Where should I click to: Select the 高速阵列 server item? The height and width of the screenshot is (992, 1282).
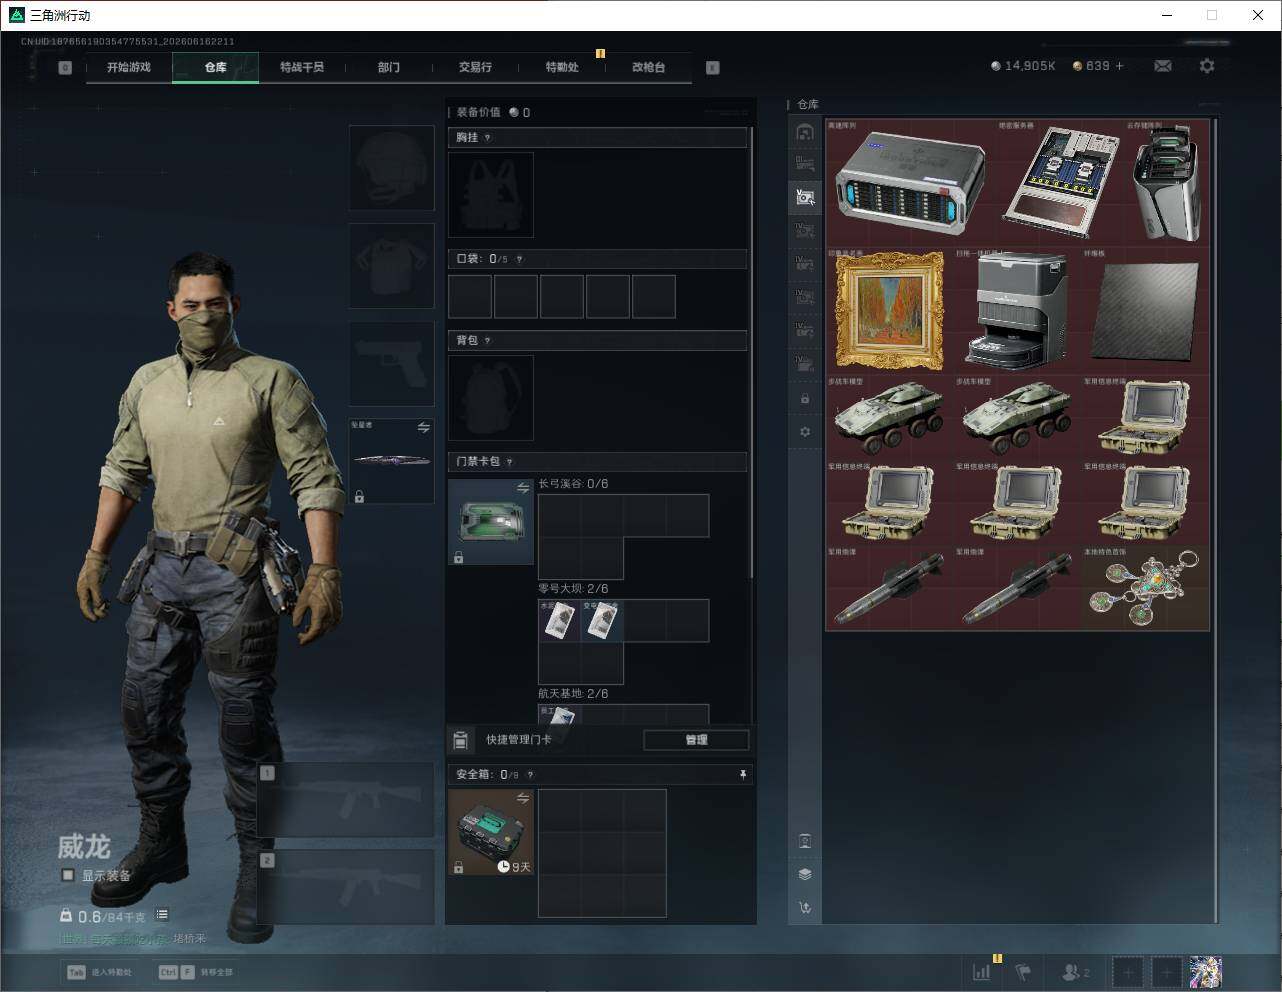click(x=910, y=184)
